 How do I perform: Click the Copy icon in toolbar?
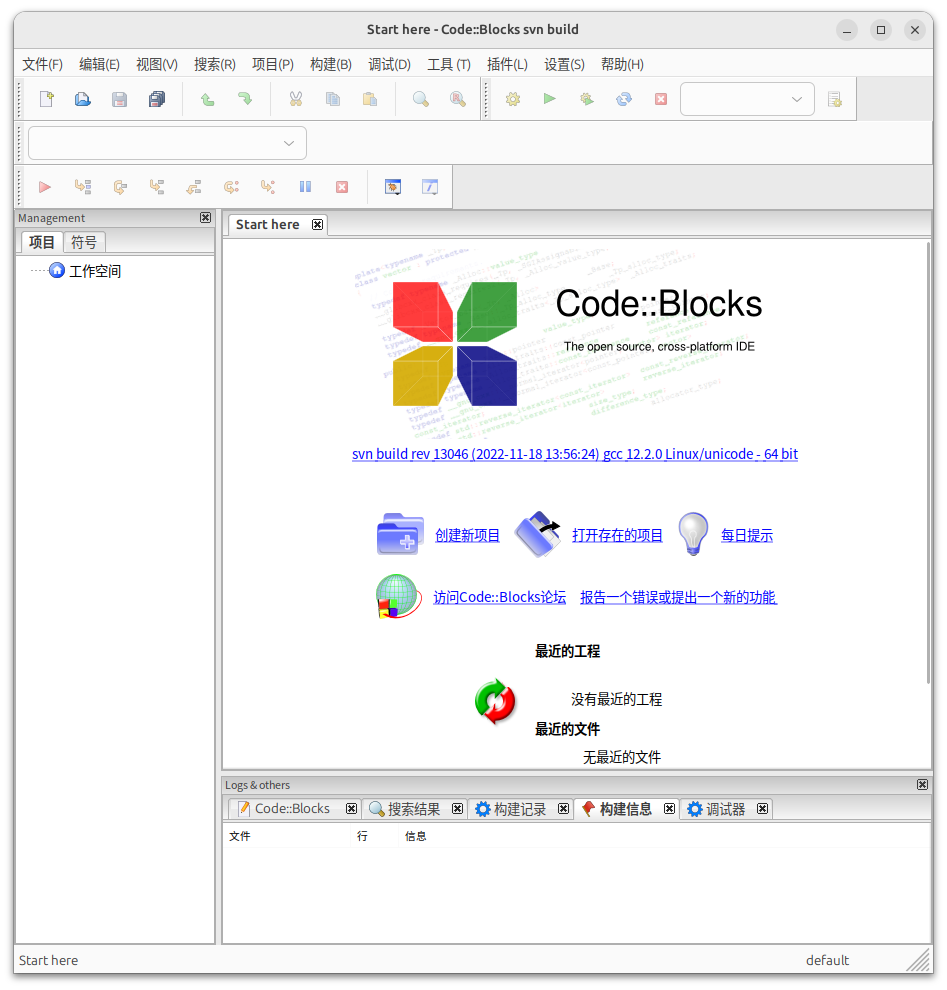tap(333, 99)
